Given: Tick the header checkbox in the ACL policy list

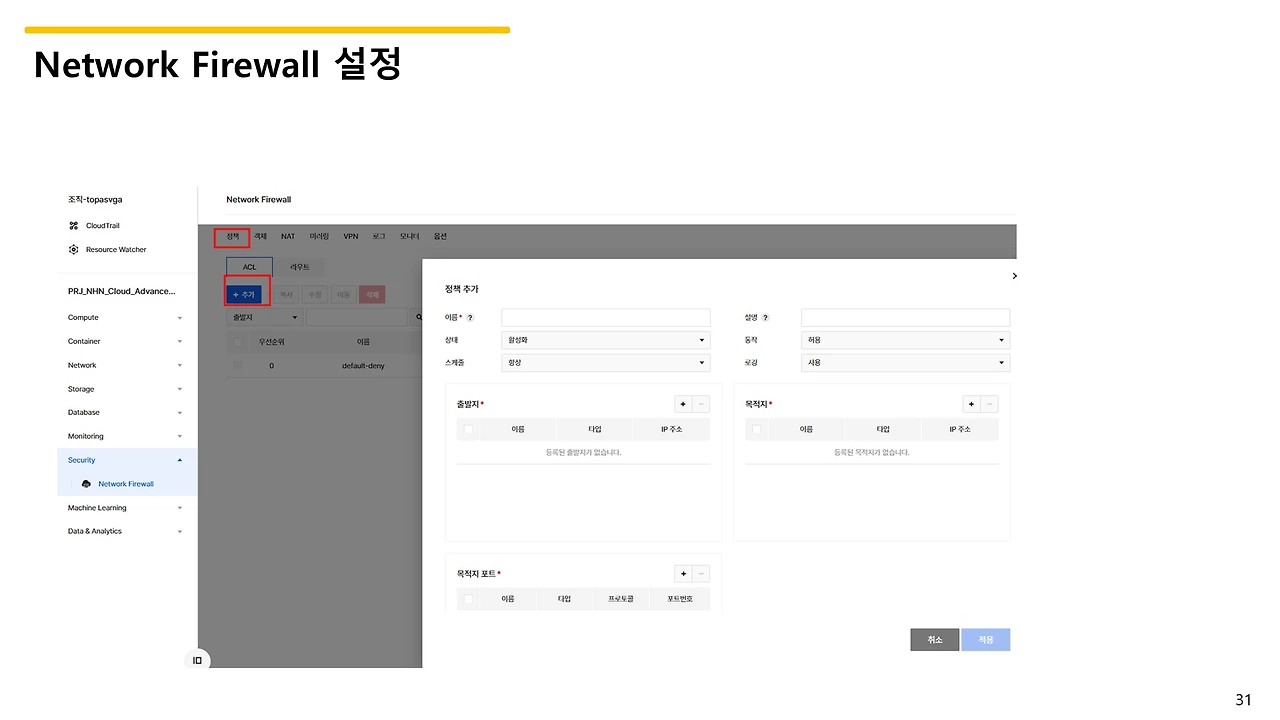Looking at the screenshot, I should 237,342.
